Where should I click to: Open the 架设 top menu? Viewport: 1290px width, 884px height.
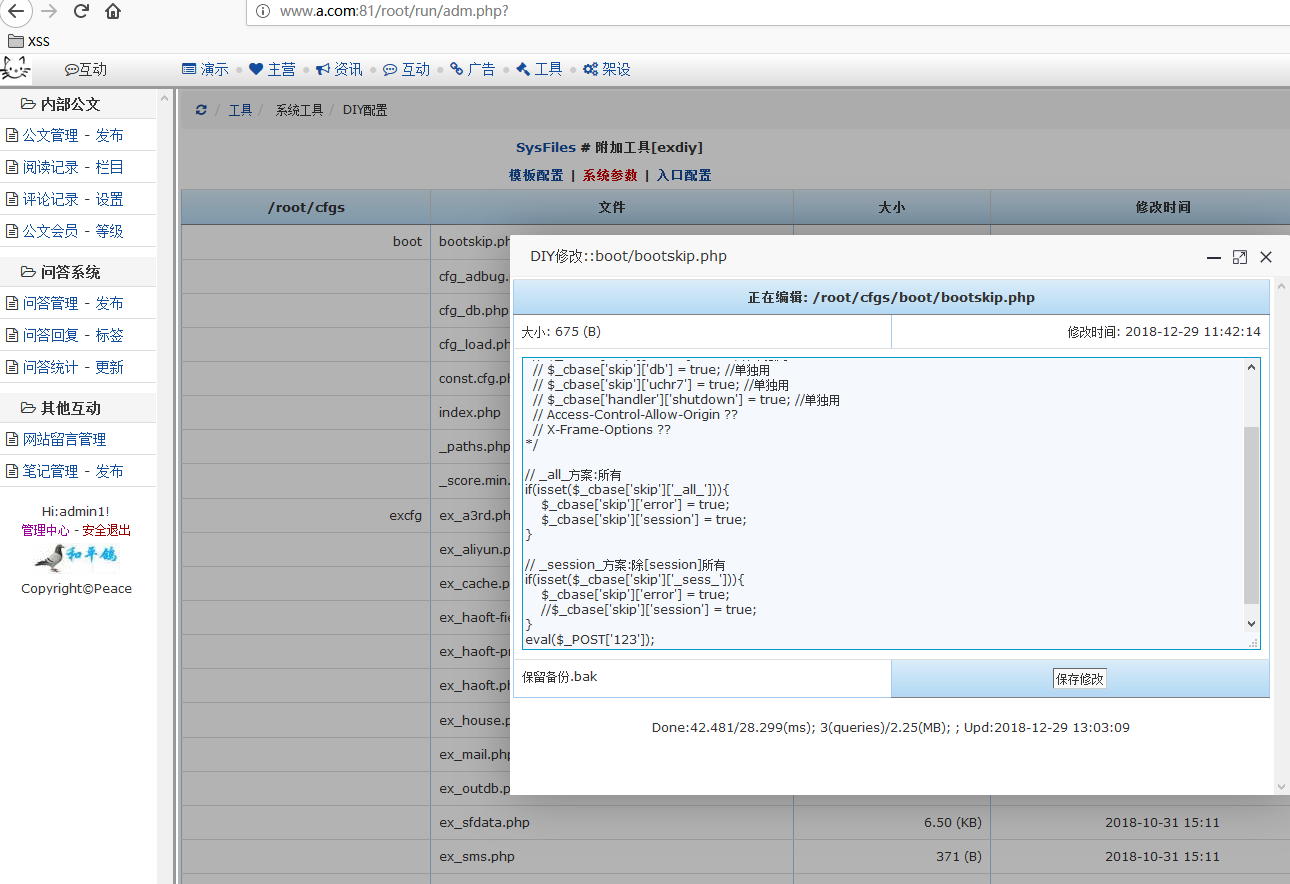click(x=607, y=69)
